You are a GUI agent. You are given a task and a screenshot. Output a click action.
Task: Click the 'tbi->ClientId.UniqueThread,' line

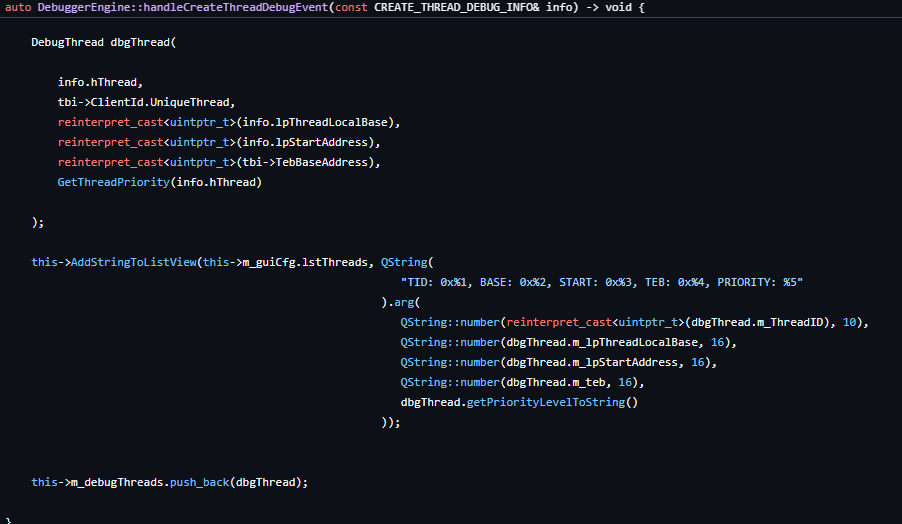coord(147,102)
